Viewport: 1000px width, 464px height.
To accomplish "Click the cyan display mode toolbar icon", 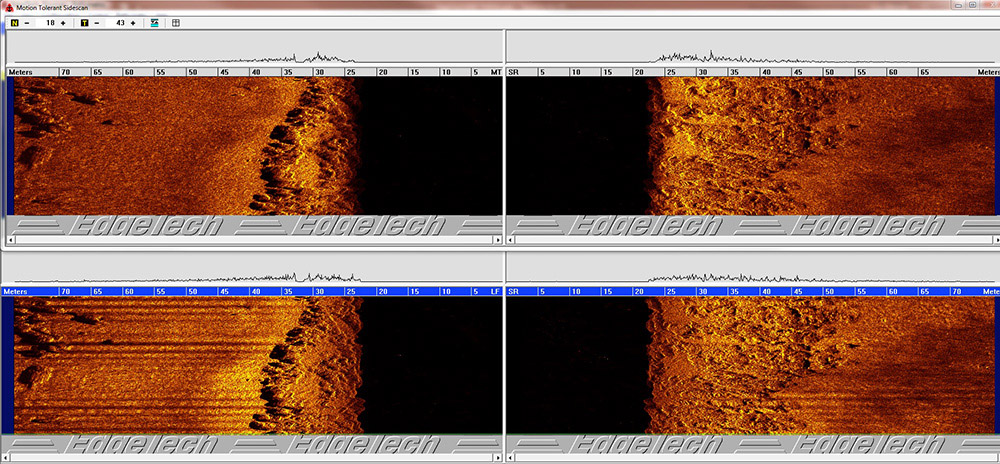I will [154, 23].
